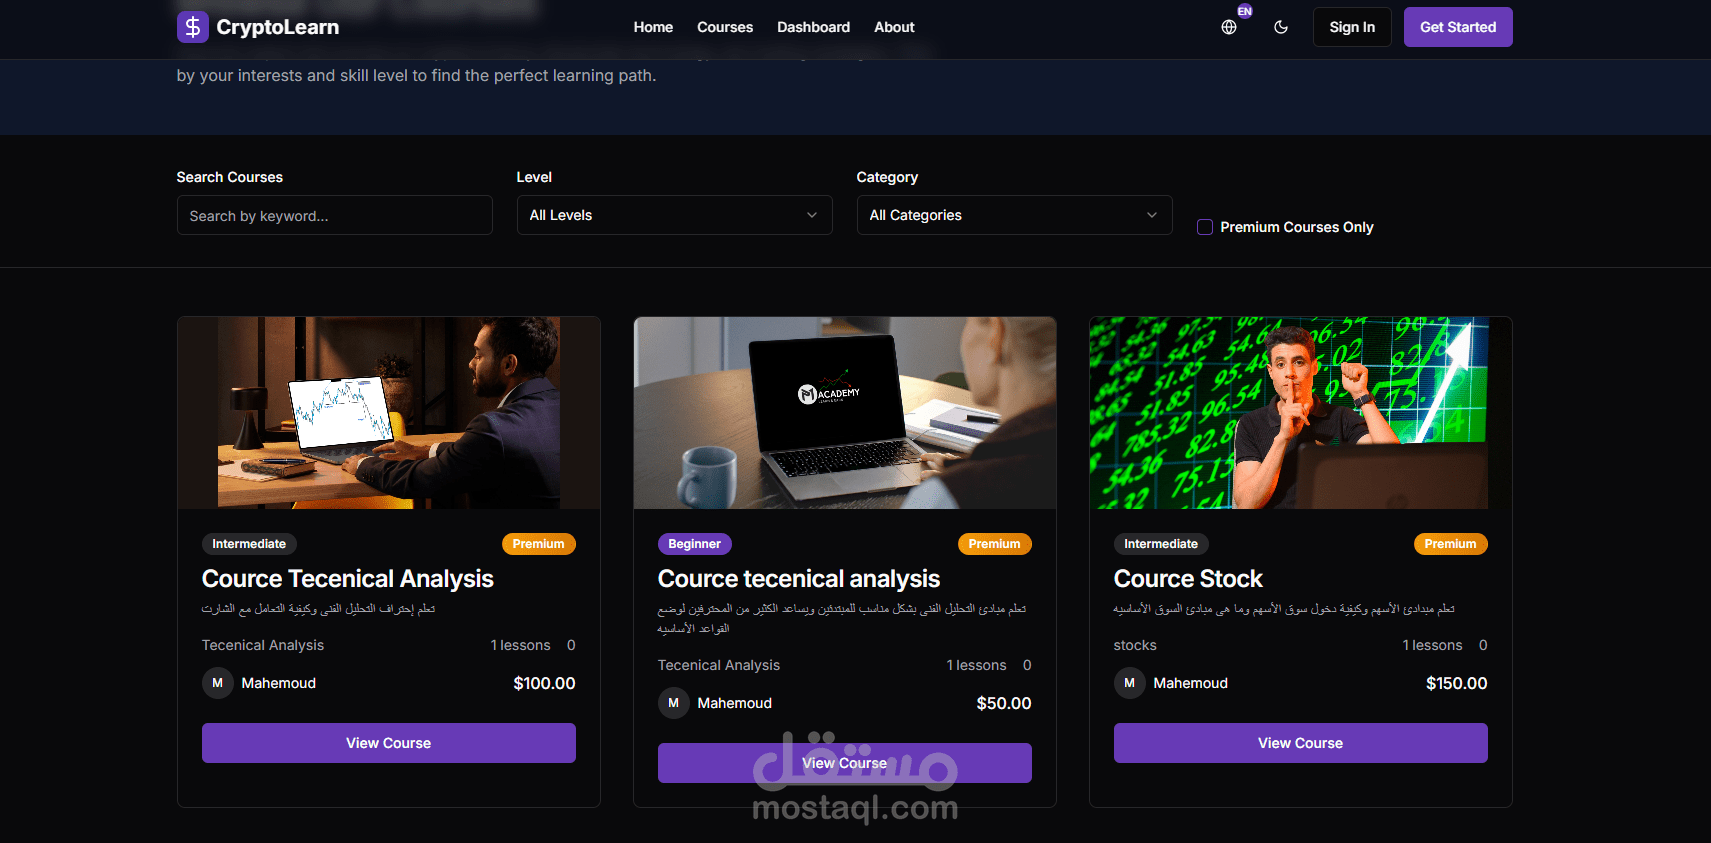Viewport: 1711px width, 843px height.
Task: Click 1 lessons on Cource Stock card
Action: tap(1432, 645)
